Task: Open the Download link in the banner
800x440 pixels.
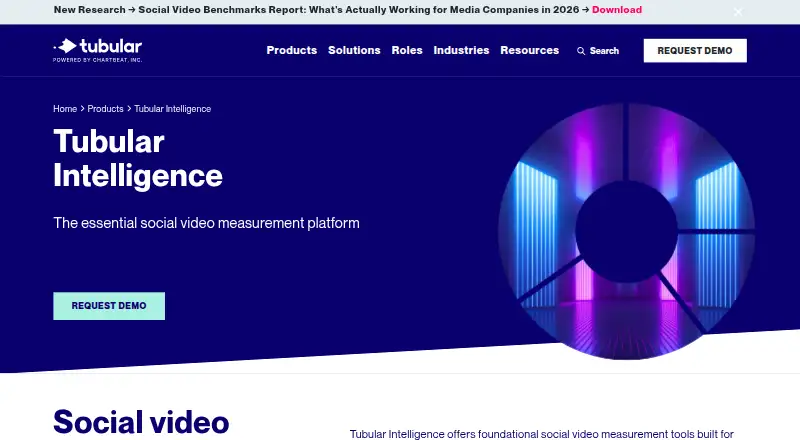Action: point(617,10)
